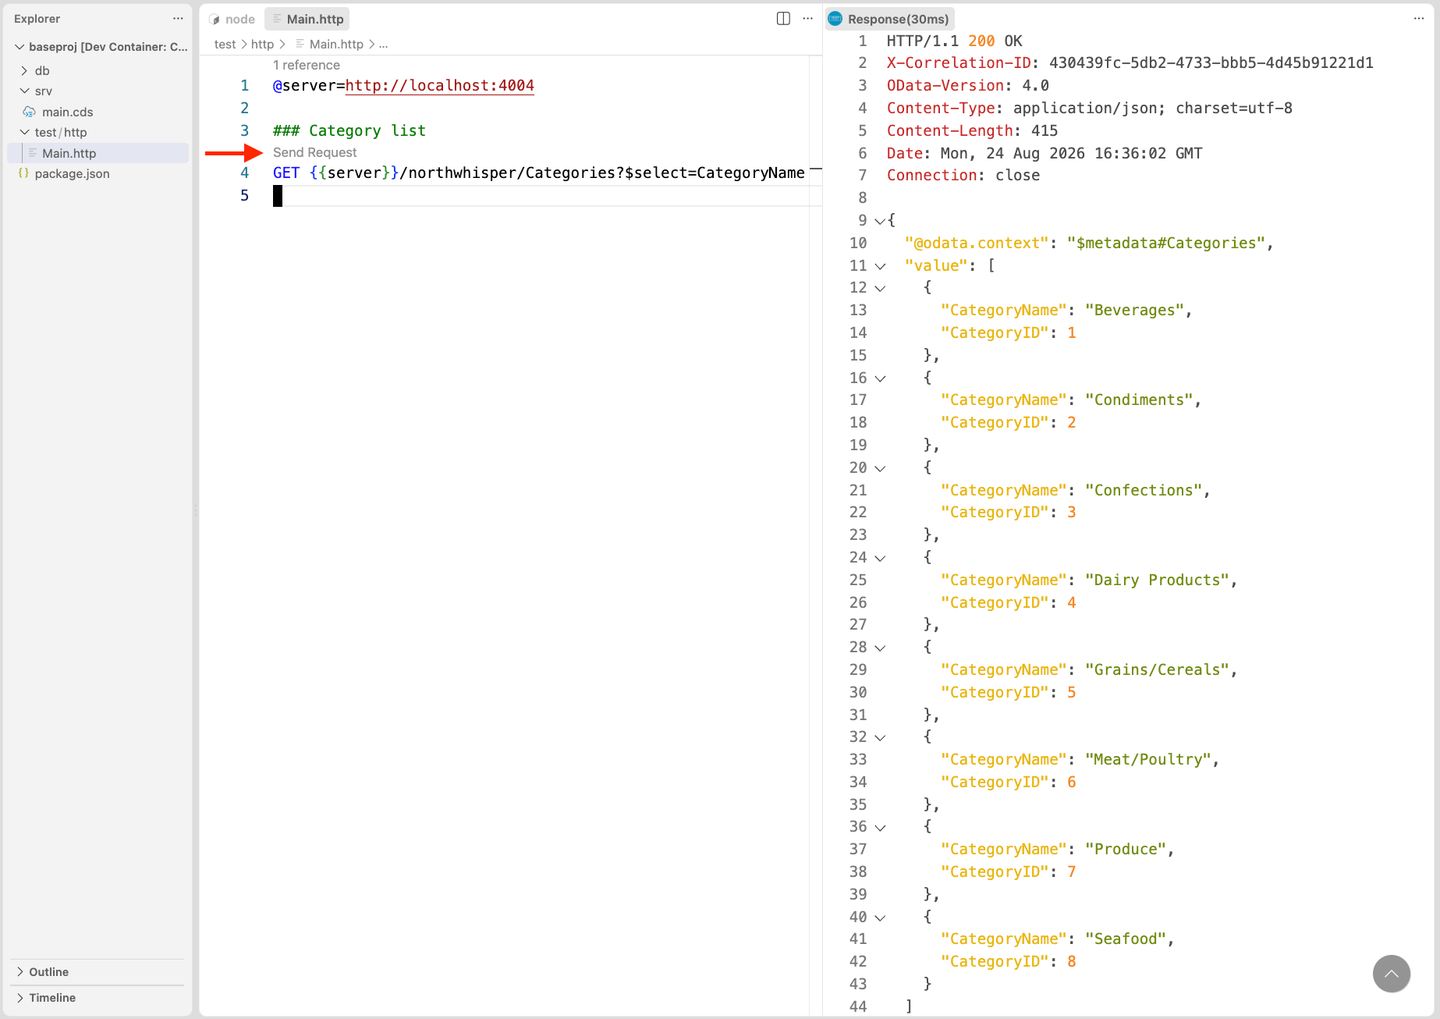Click the node tab icon

[215, 20]
